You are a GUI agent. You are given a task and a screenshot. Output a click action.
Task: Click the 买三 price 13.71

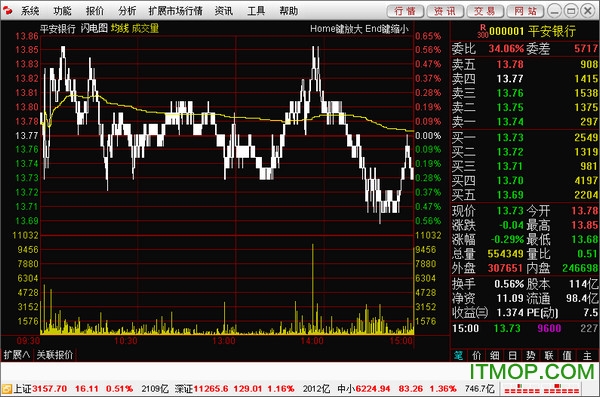[x=510, y=166]
